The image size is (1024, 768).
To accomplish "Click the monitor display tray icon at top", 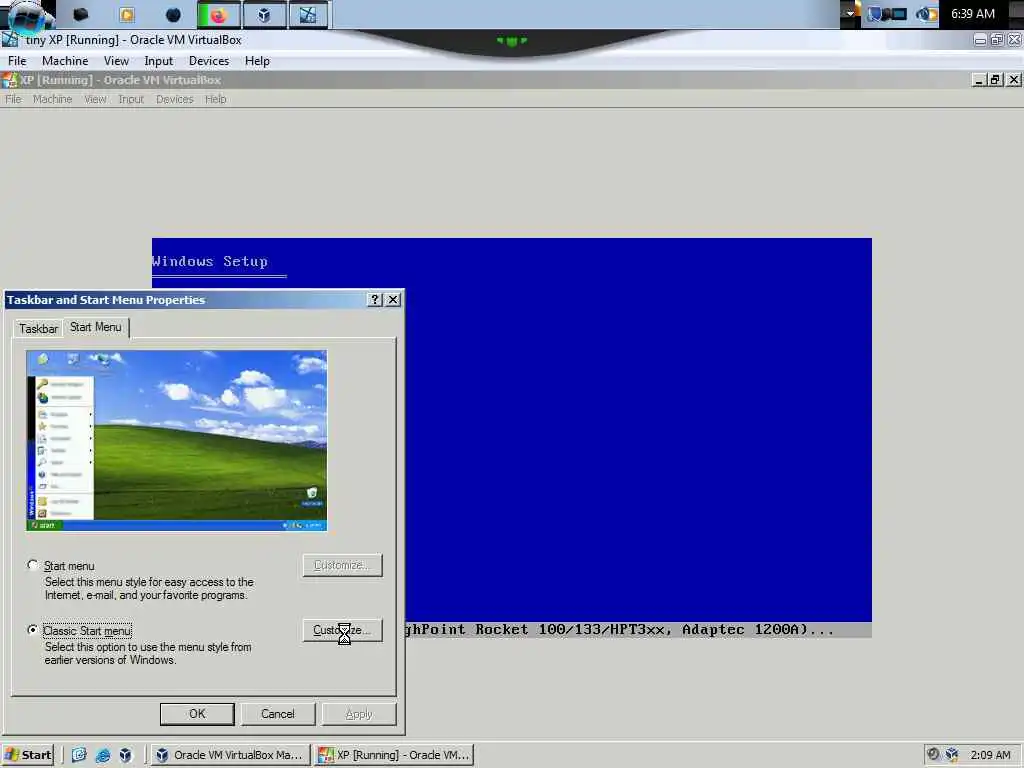I will (x=897, y=14).
